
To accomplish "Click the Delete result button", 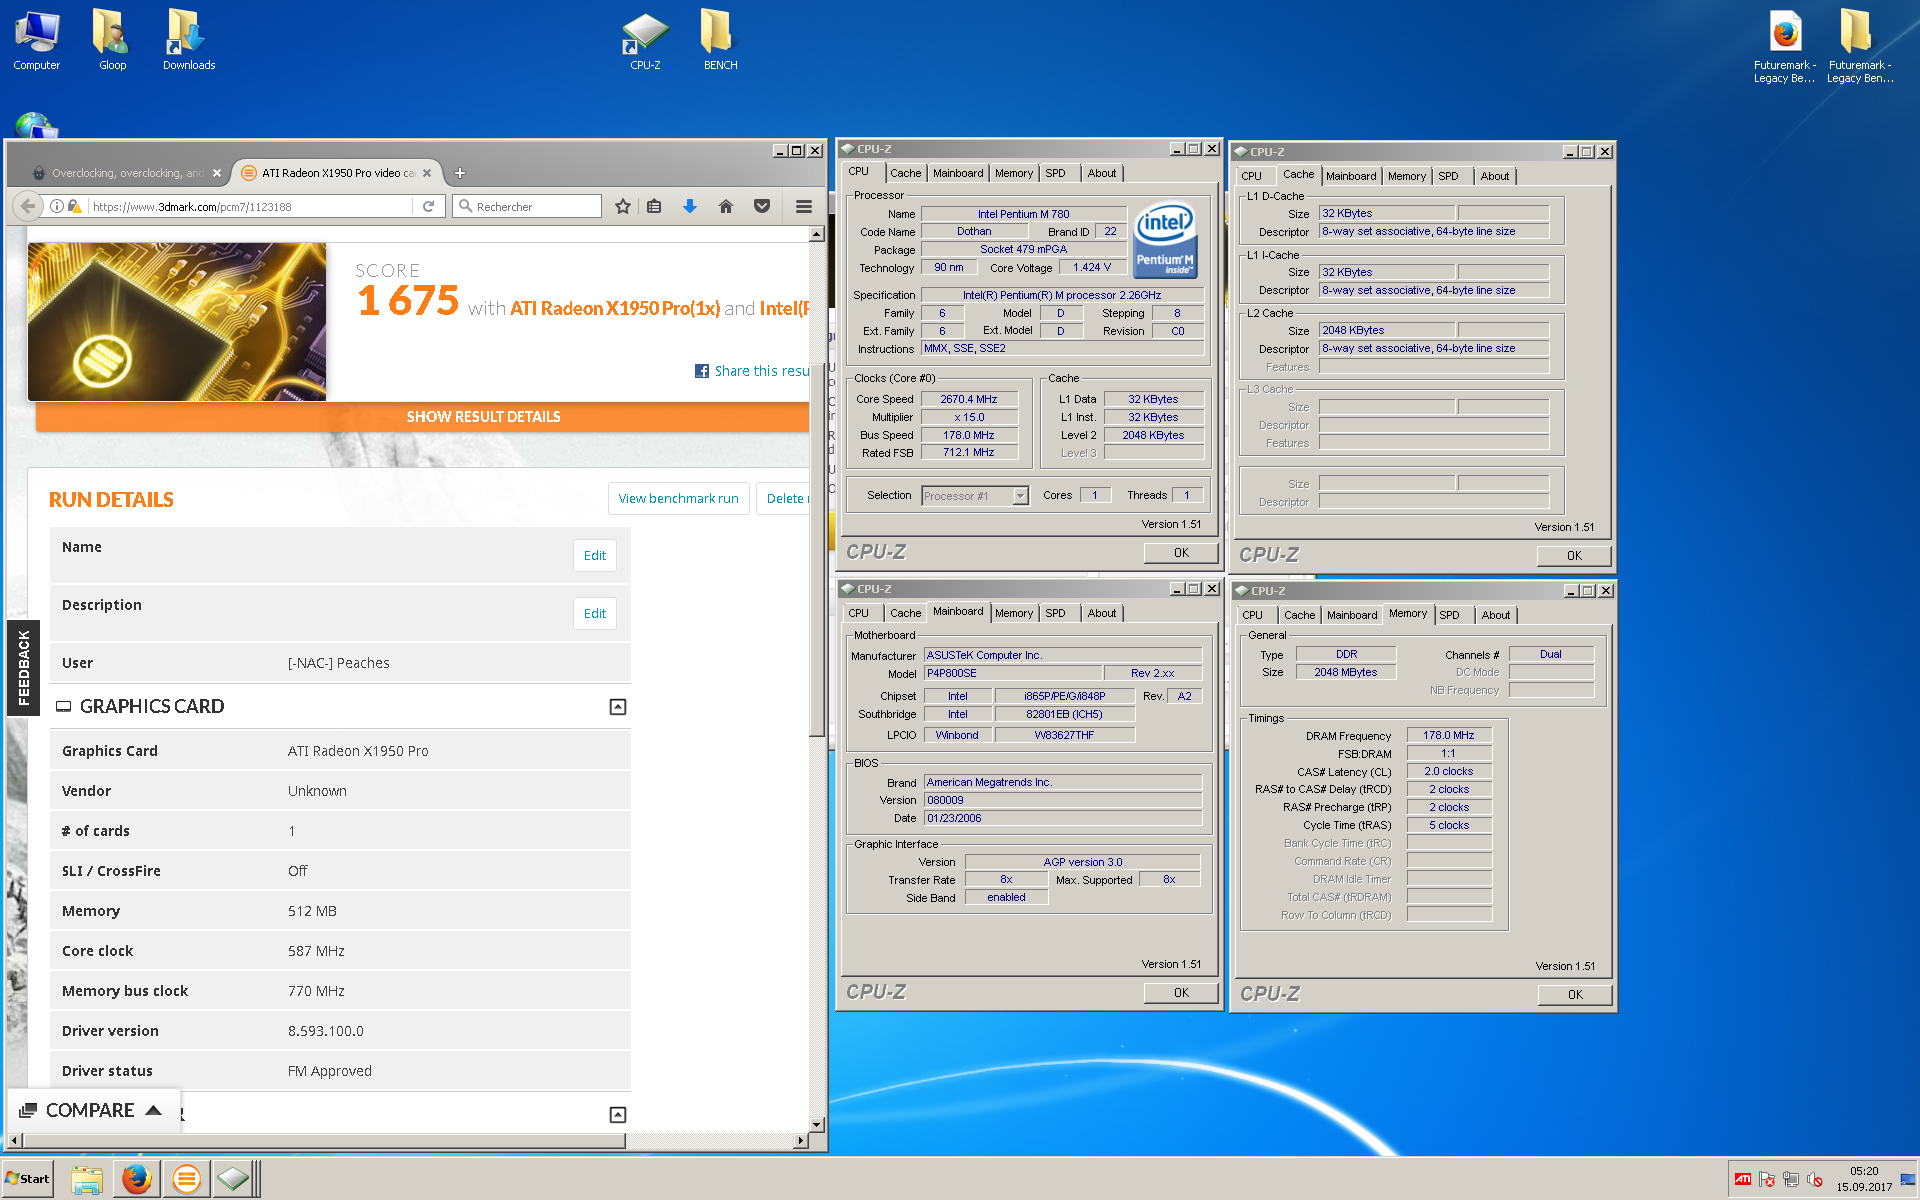I will 782,498.
